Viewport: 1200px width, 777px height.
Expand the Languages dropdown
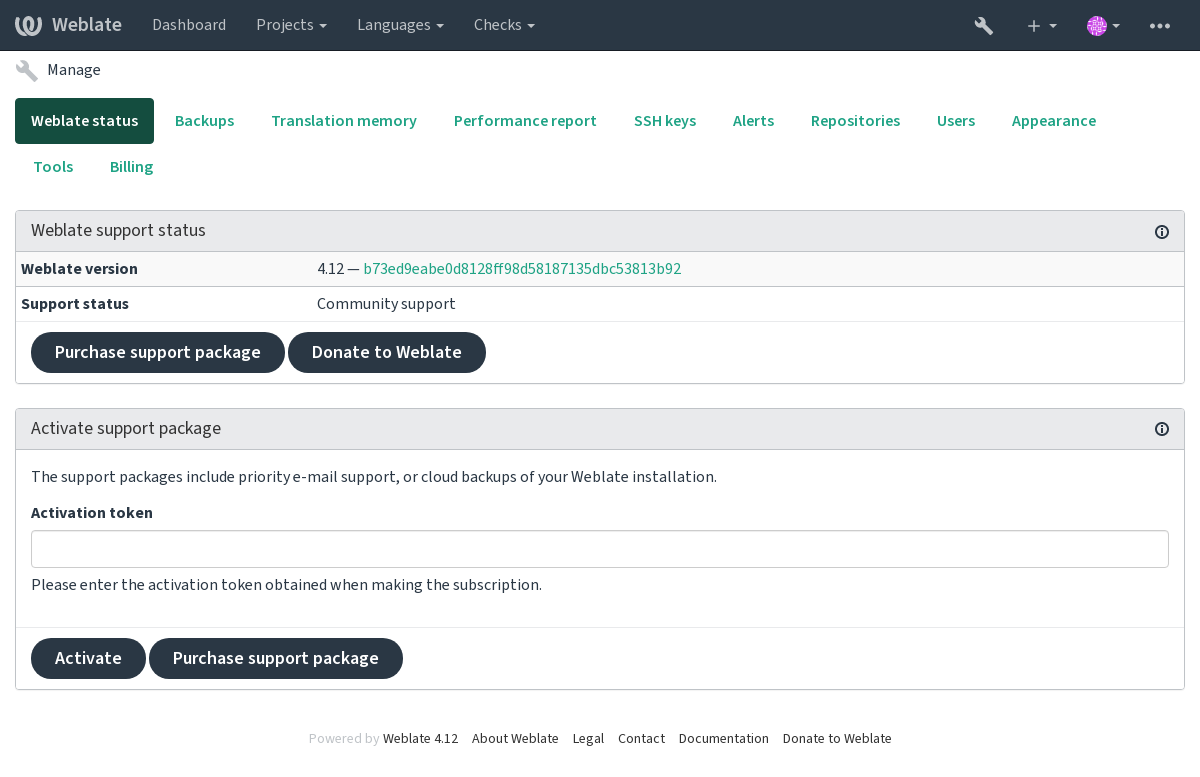tap(400, 25)
